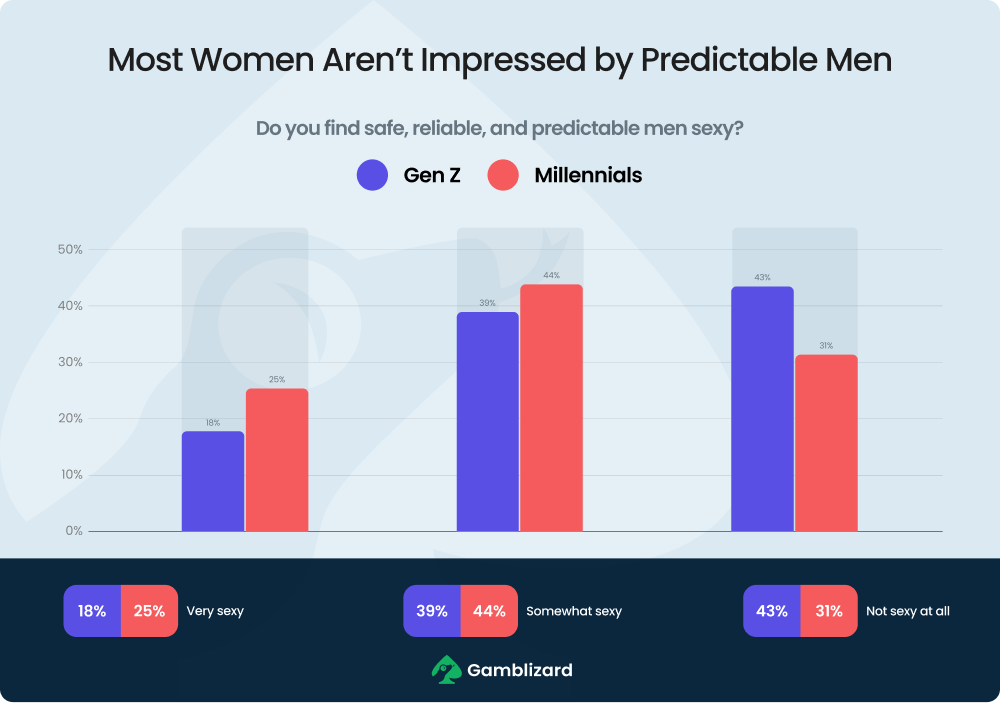Select the Millennials legend label
The height and width of the screenshot is (703, 1000).
(x=588, y=175)
